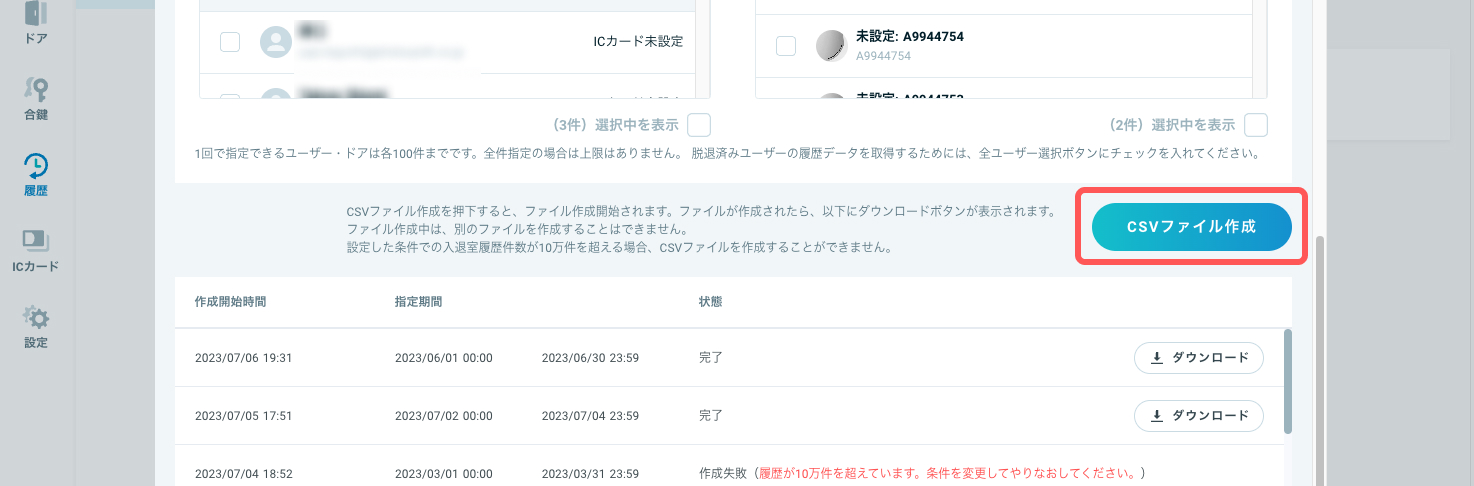Click the 状態 column header

(710, 301)
